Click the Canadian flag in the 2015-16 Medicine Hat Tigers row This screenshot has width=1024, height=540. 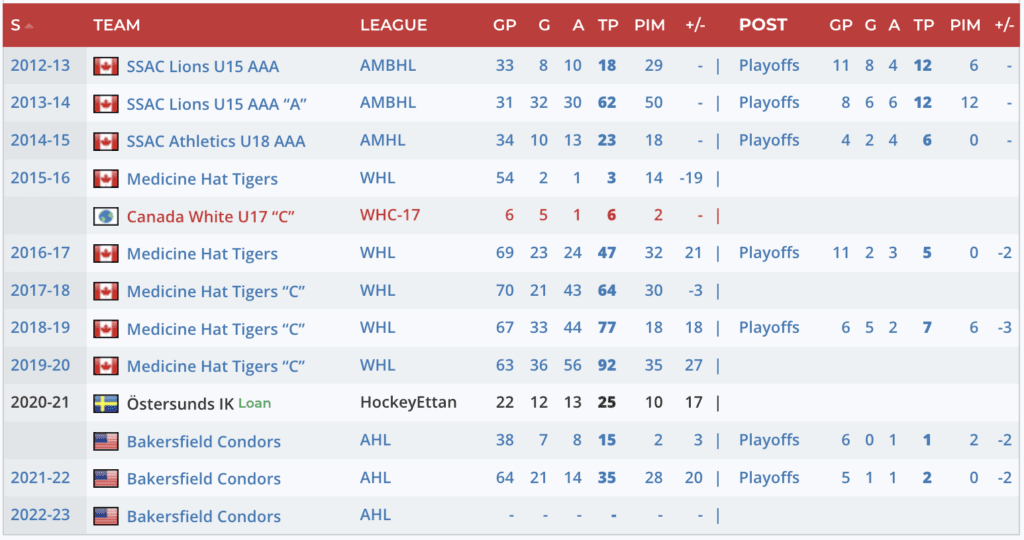point(105,179)
